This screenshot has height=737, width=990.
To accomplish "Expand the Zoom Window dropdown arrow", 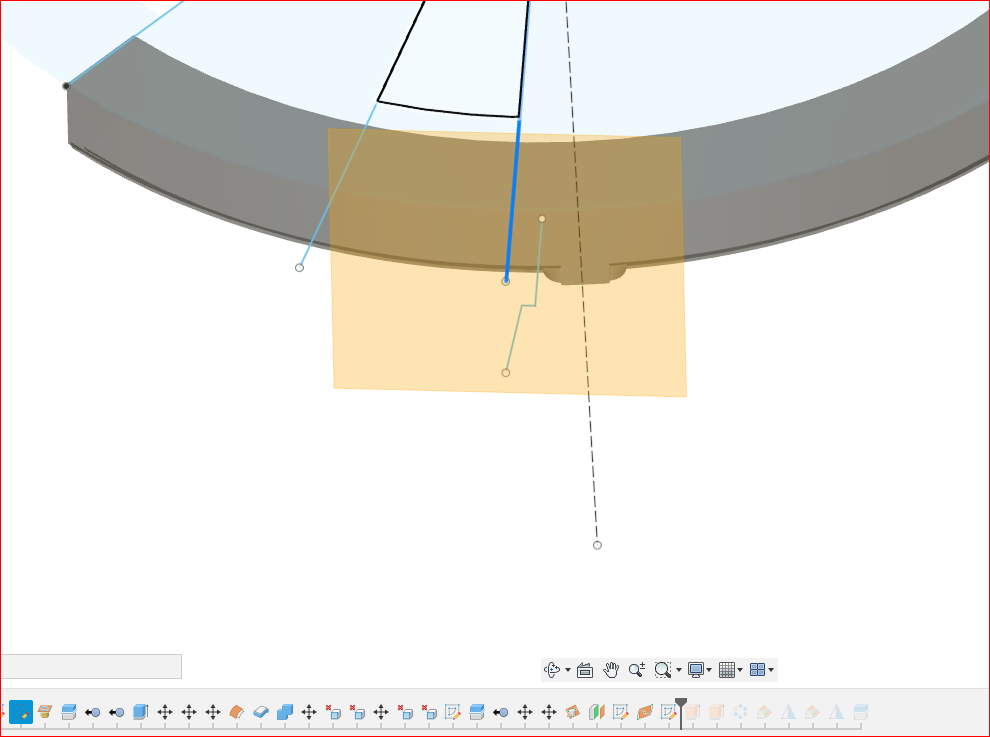I will pyautogui.click(x=678, y=668).
